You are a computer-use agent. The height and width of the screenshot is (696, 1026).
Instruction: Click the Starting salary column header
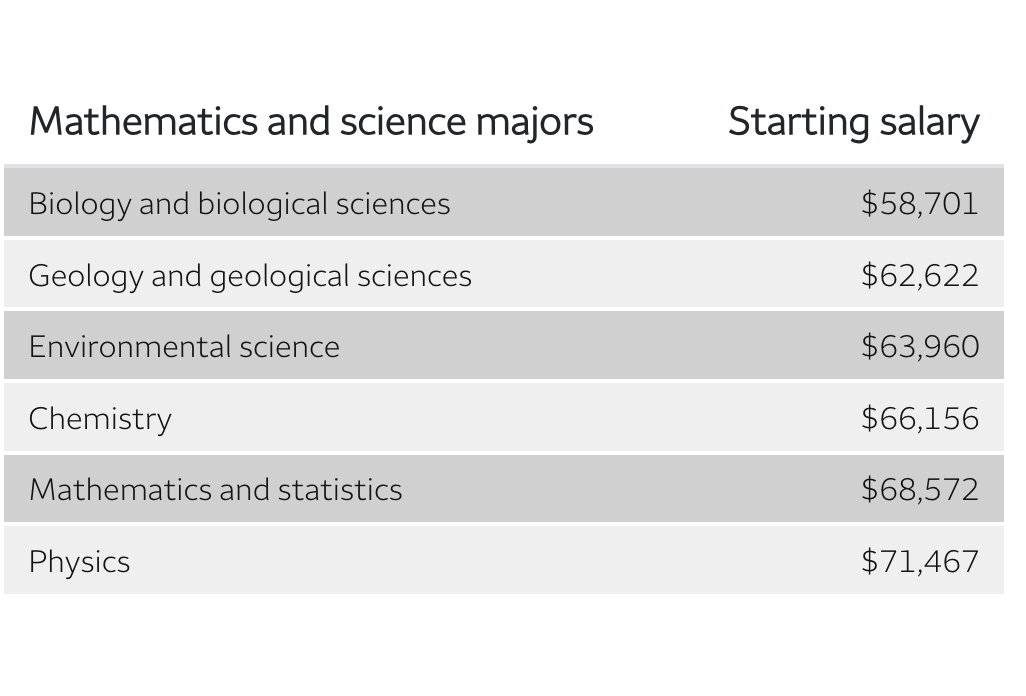(x=854, y=122)
